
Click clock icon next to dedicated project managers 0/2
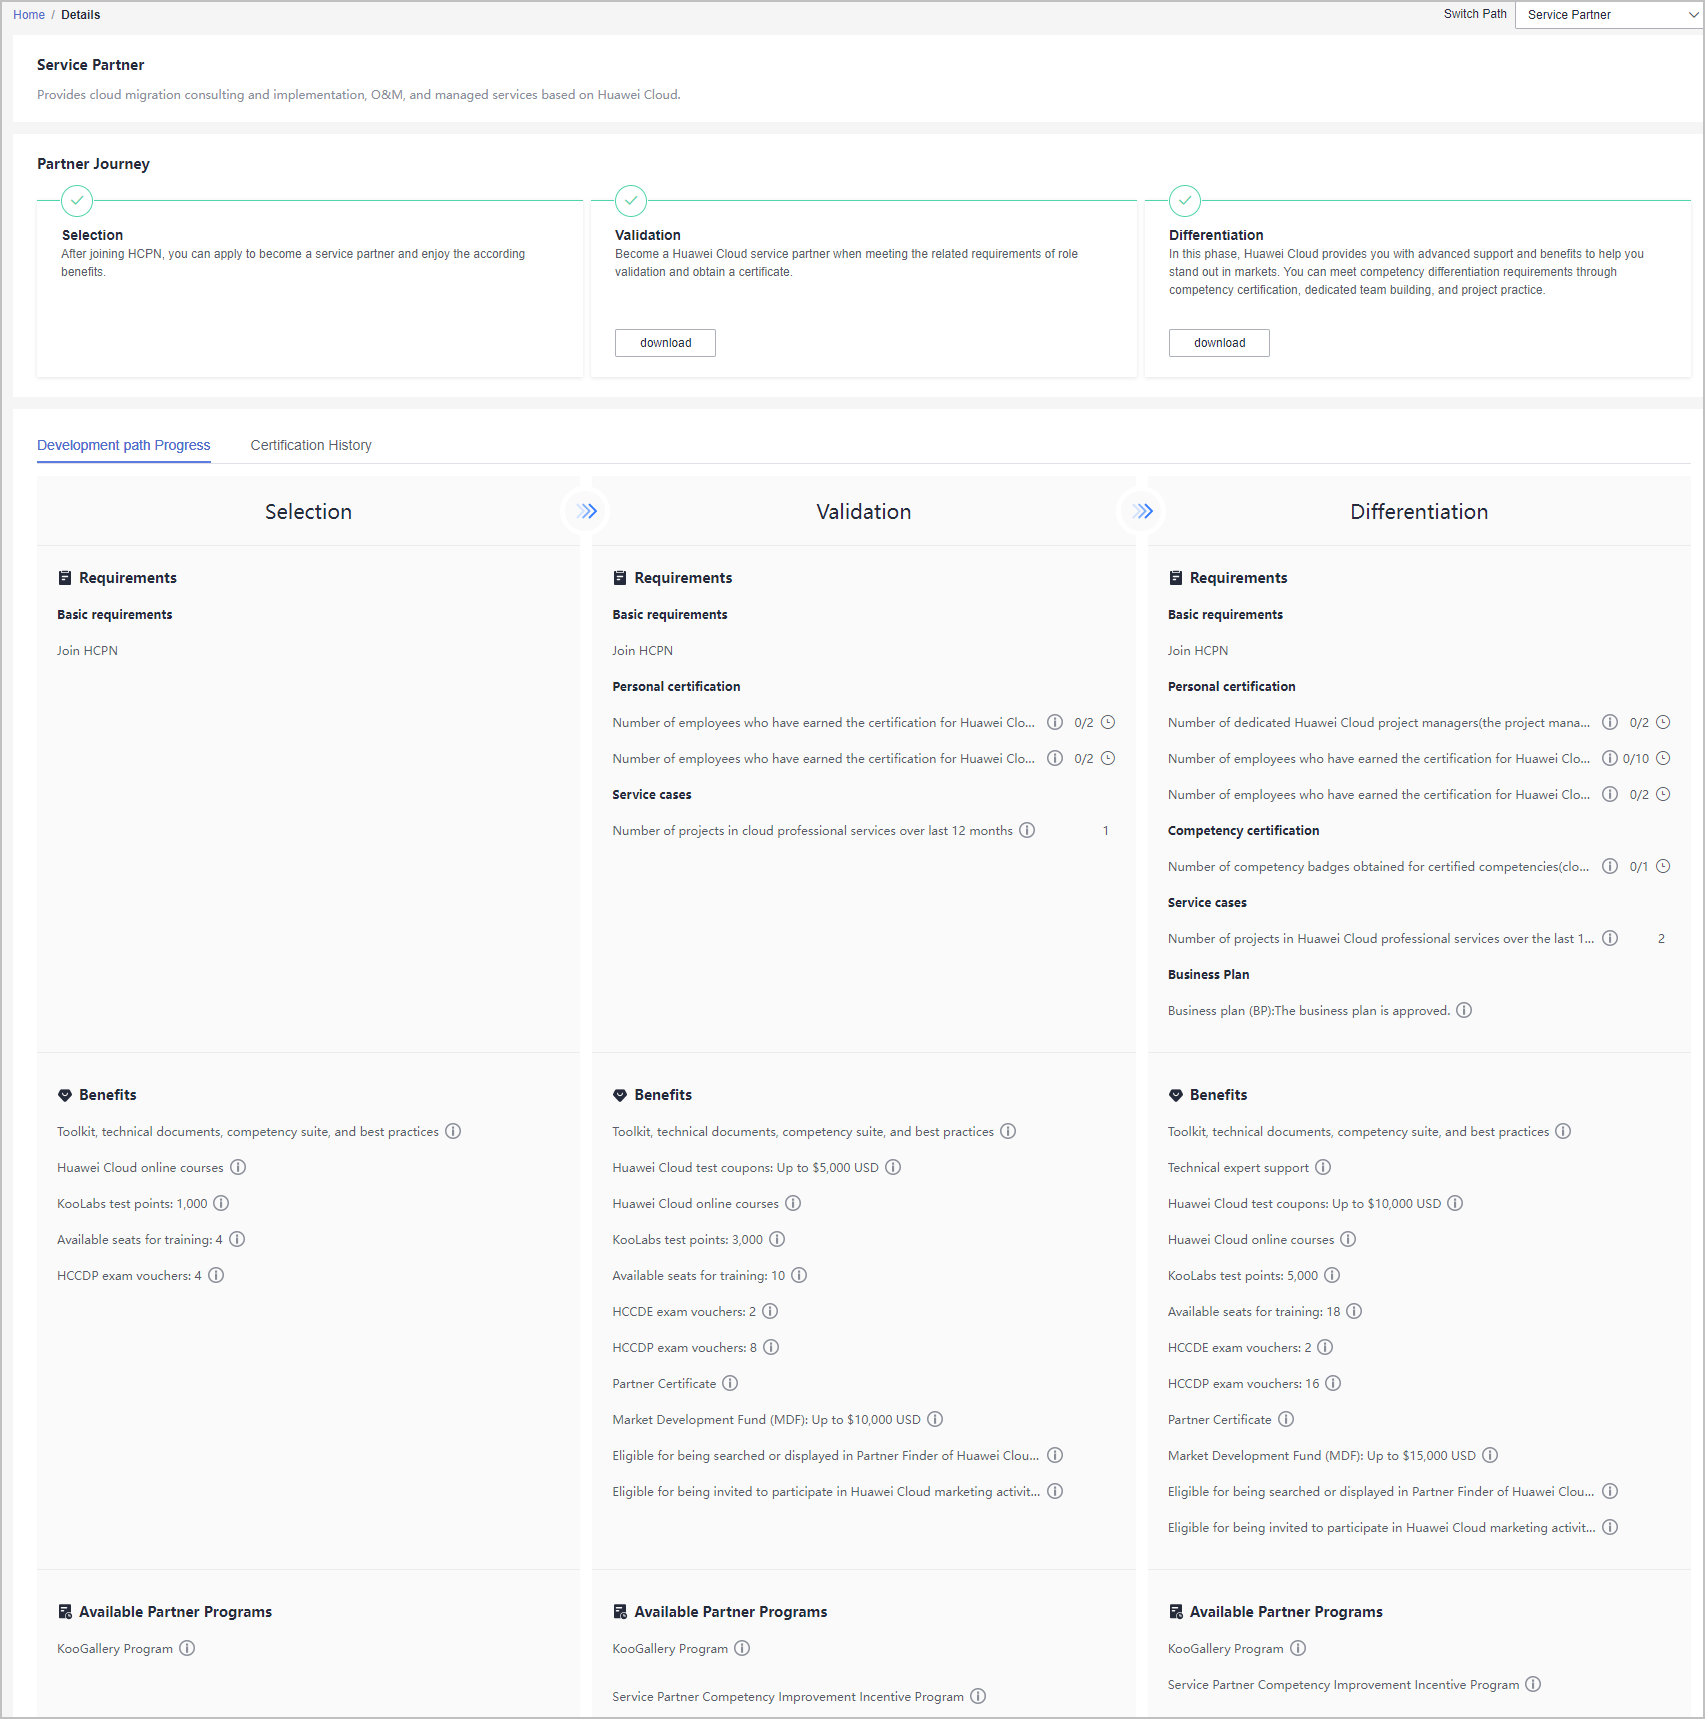click(1663, 722)
